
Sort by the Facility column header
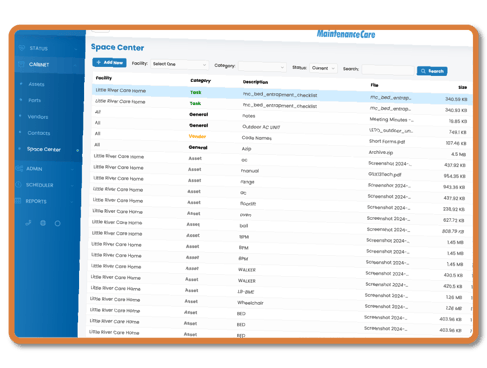104,78
